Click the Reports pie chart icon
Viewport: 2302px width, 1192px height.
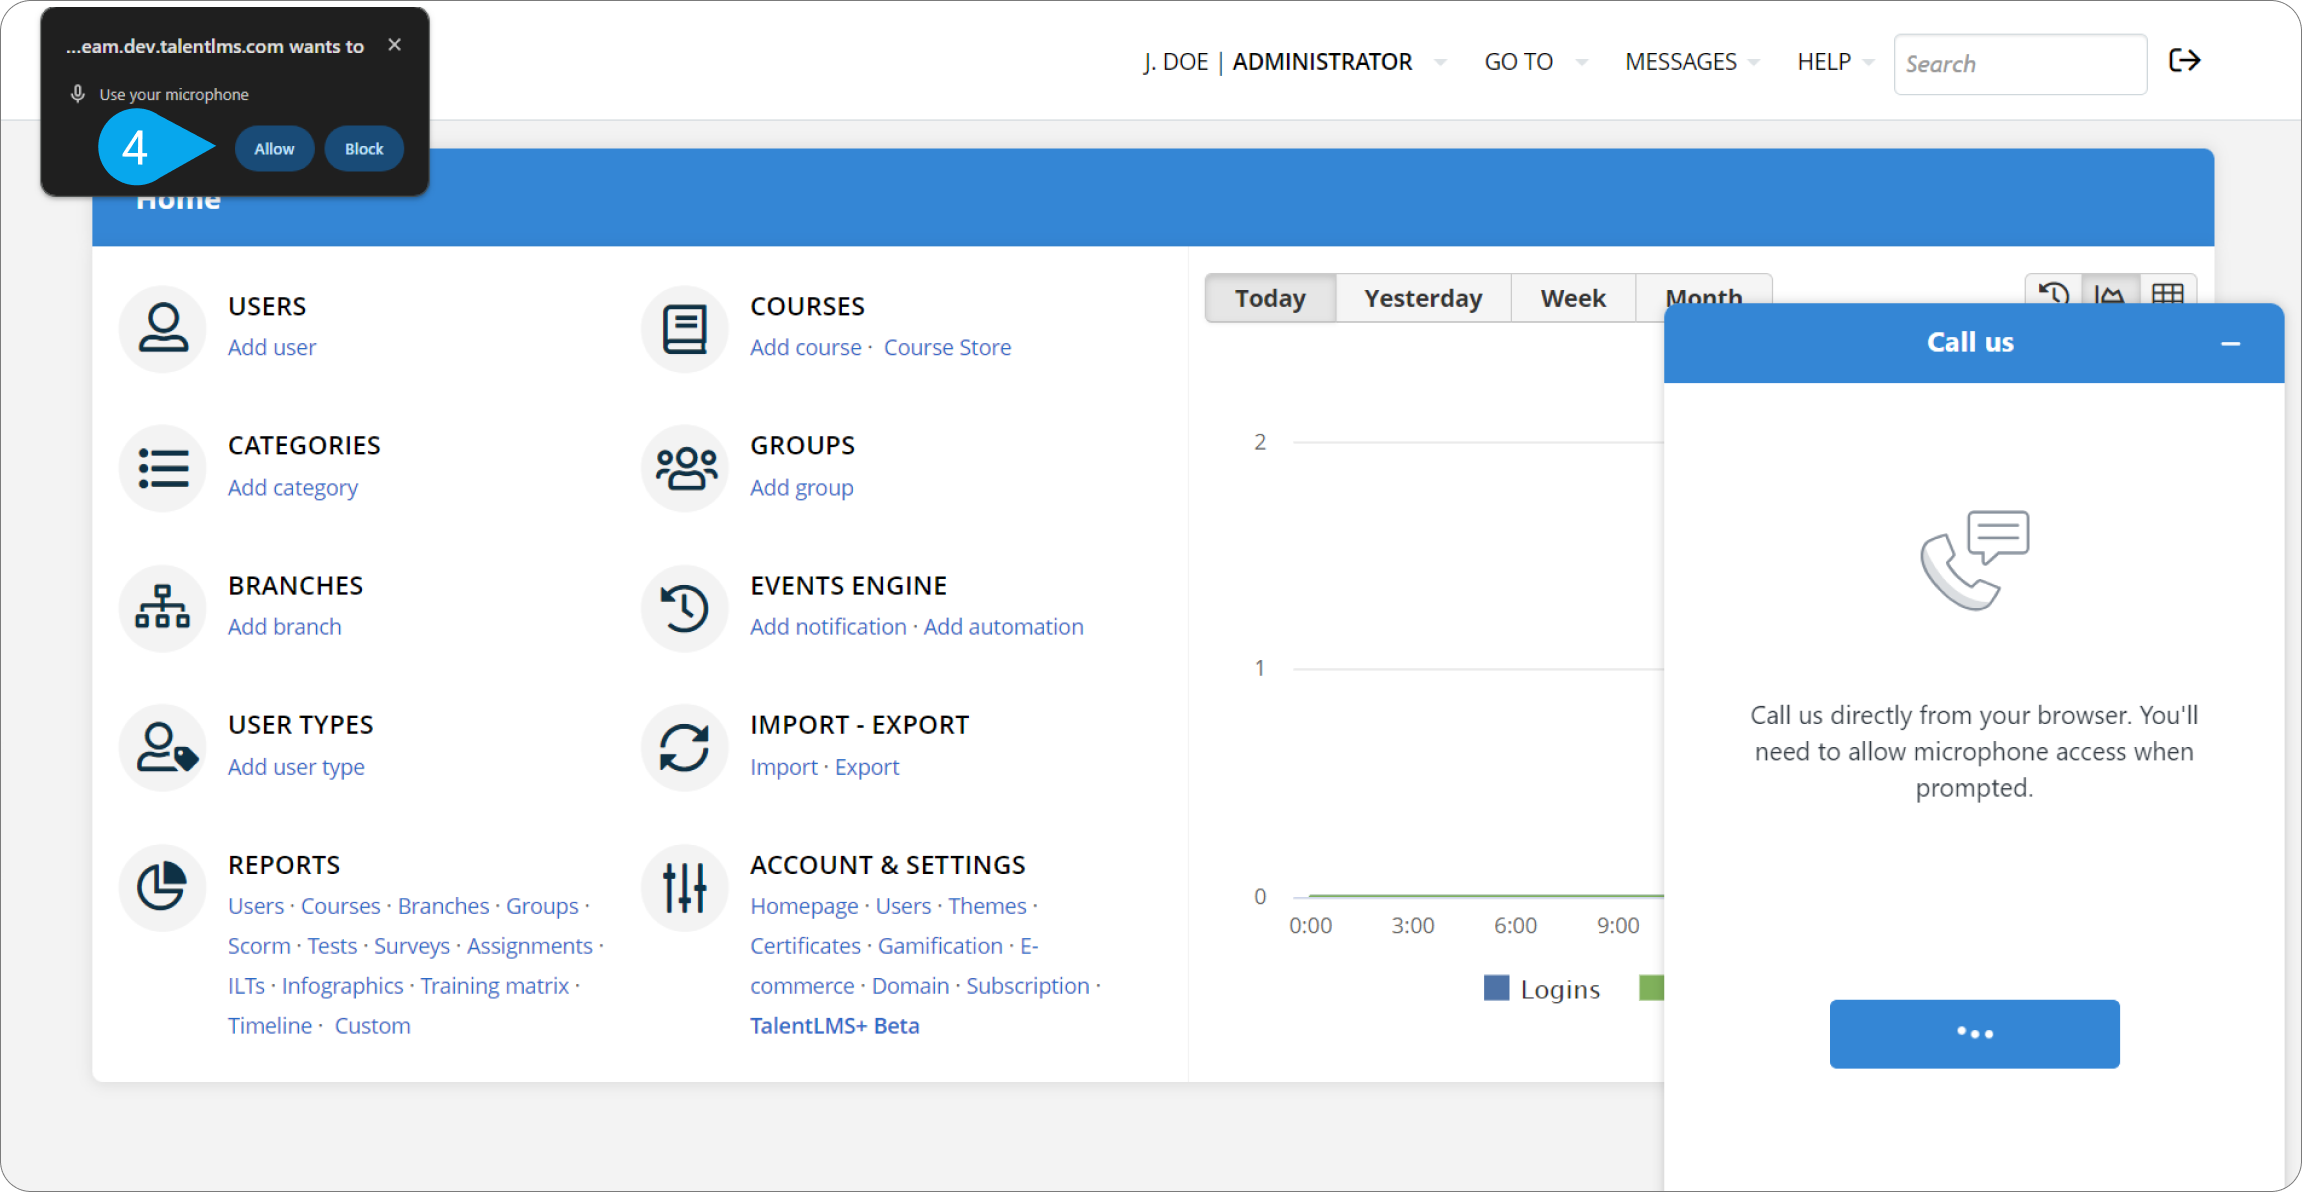coord(162,887)
